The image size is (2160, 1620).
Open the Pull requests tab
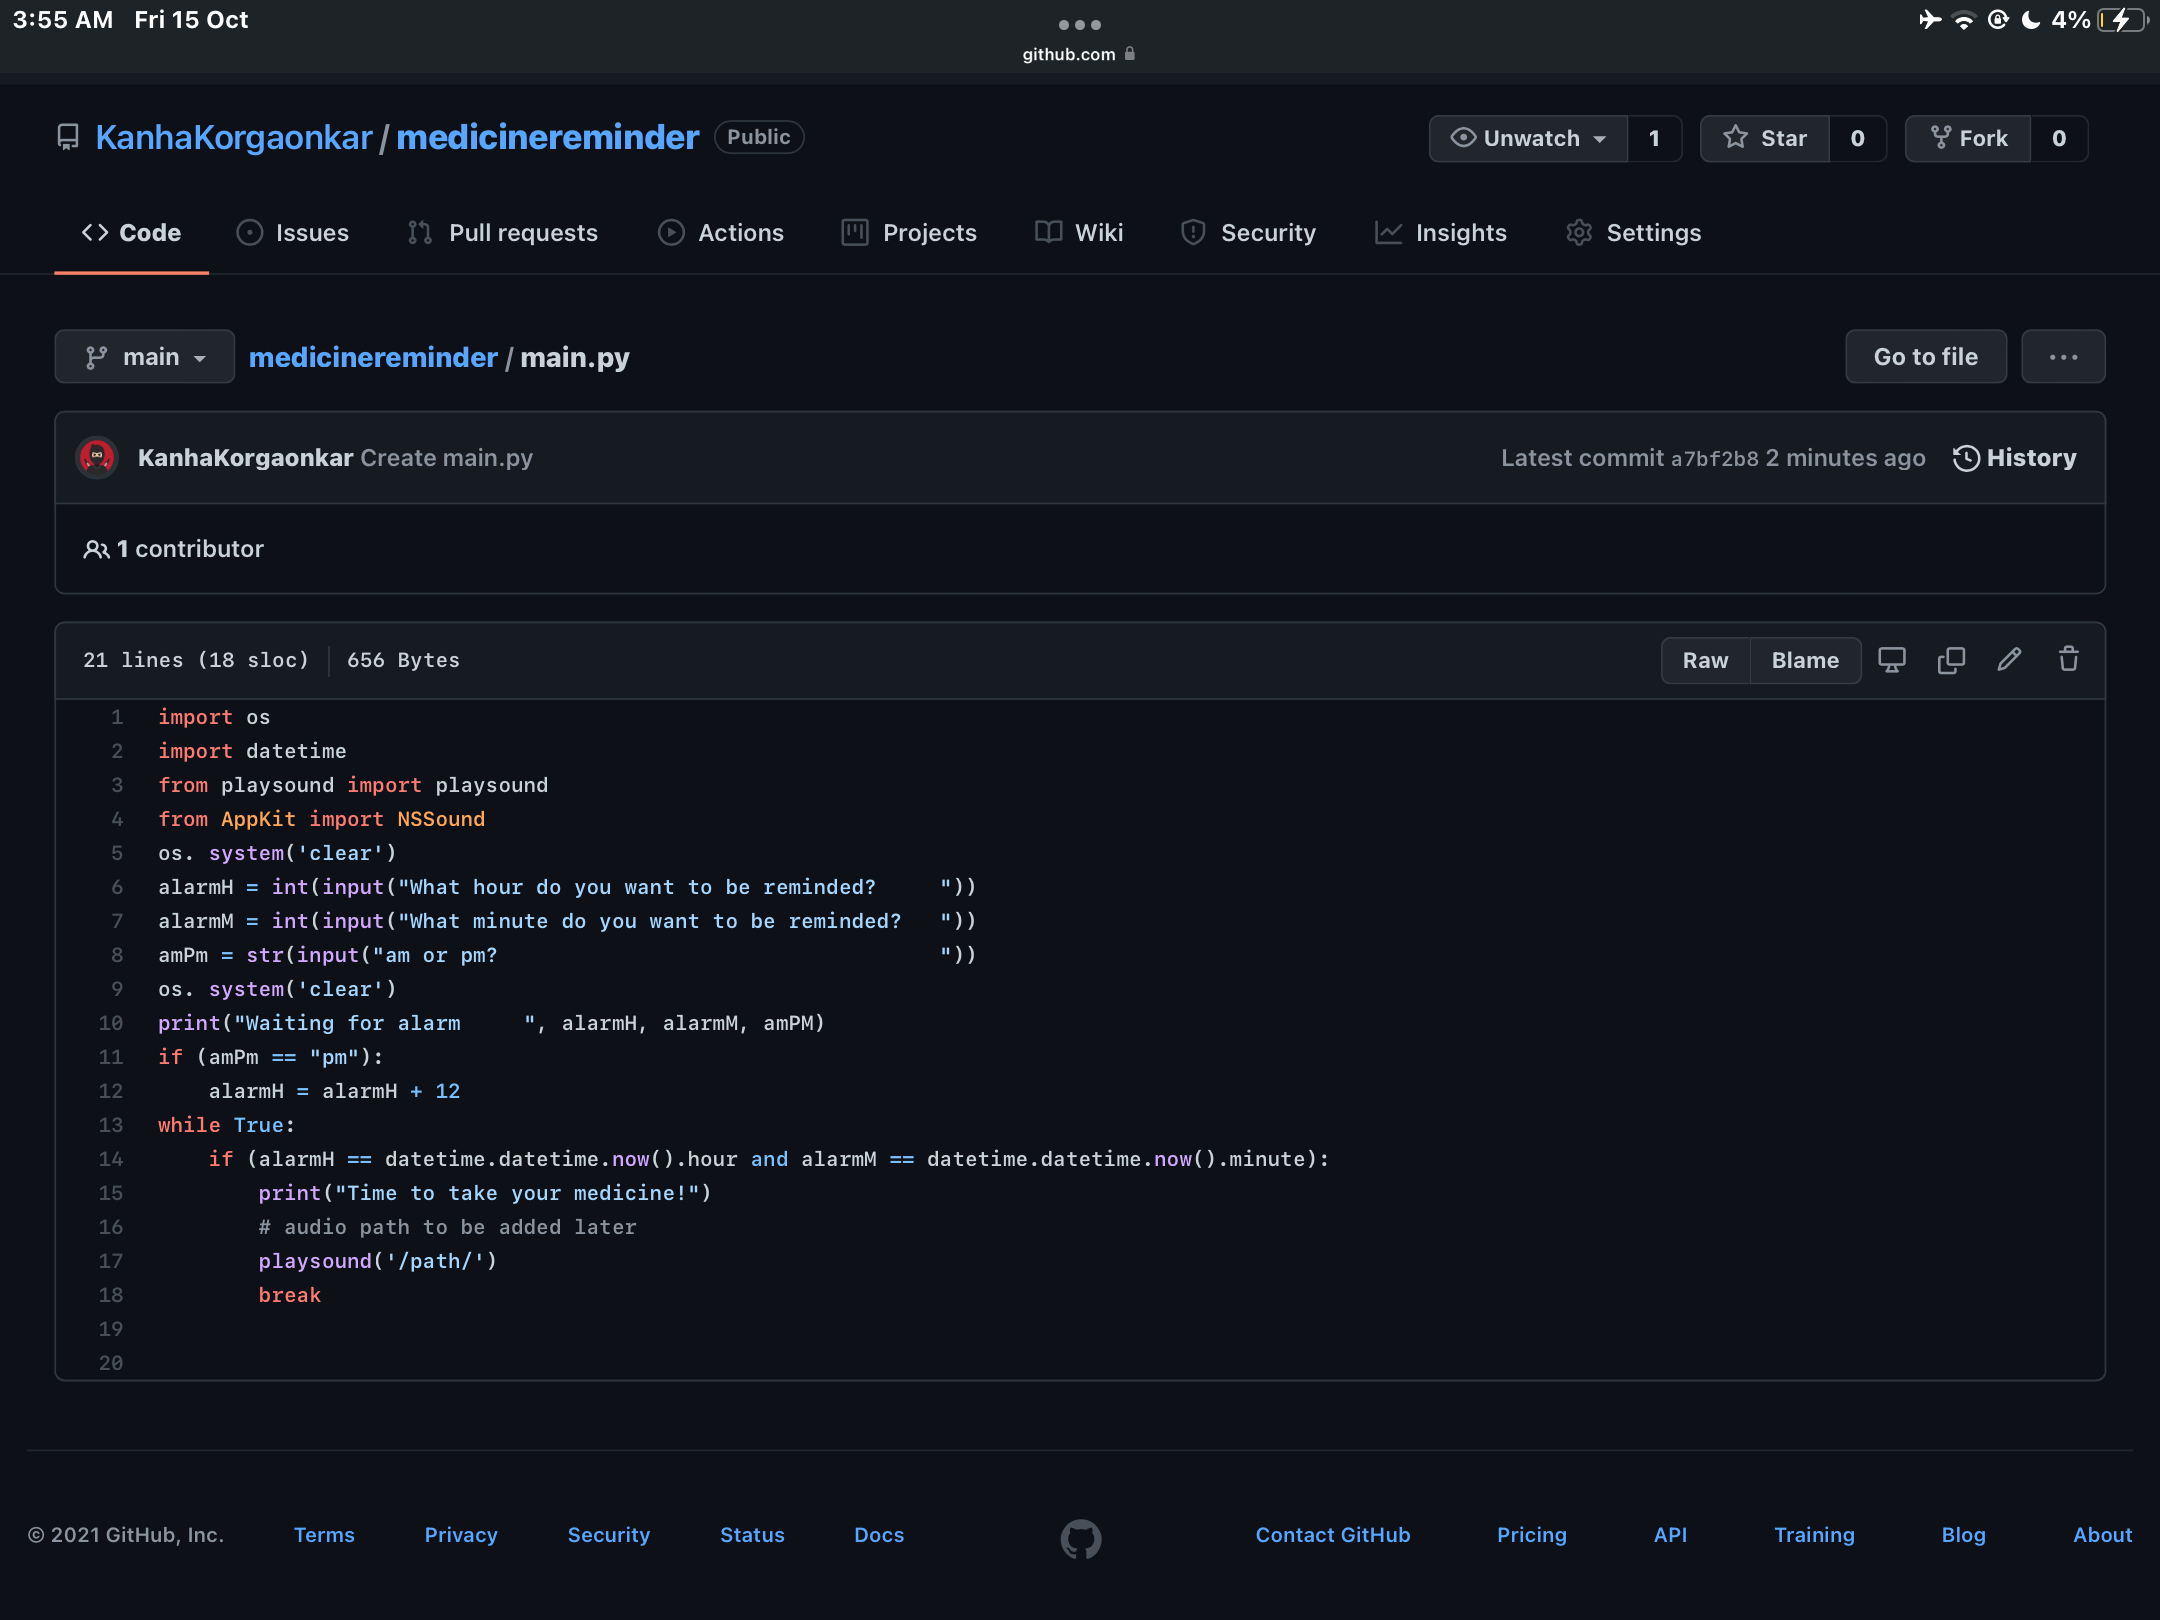[x=503, y=233]
